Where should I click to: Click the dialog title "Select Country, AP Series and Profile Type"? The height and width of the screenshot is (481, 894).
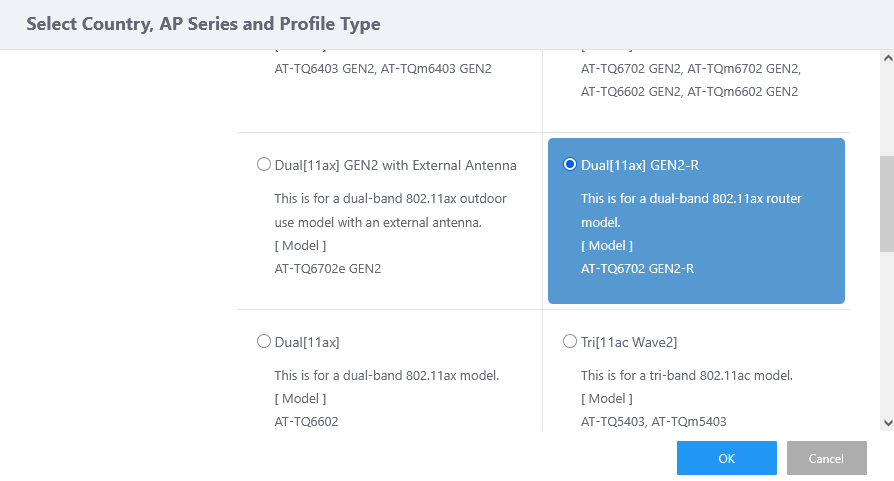203,24
